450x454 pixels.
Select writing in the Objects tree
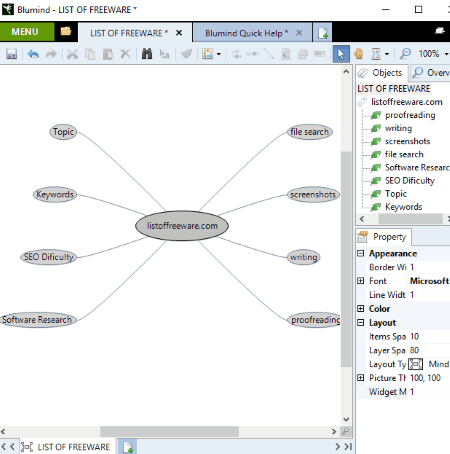pos(398,128)
